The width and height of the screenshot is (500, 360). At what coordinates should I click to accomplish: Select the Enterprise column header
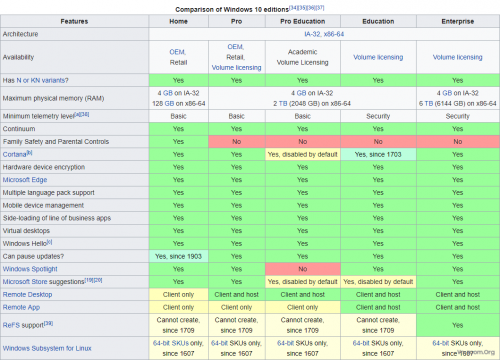(x=458, y=21)
